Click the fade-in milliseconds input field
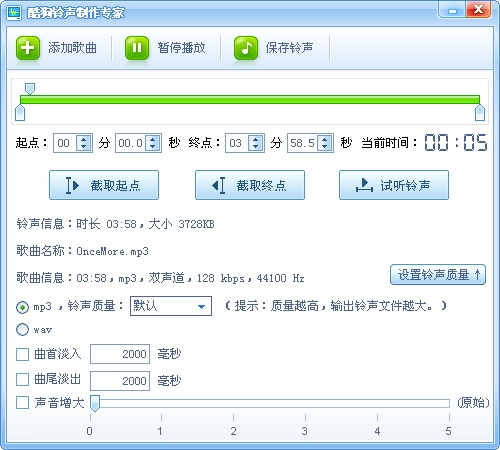 tap(120, 354)
